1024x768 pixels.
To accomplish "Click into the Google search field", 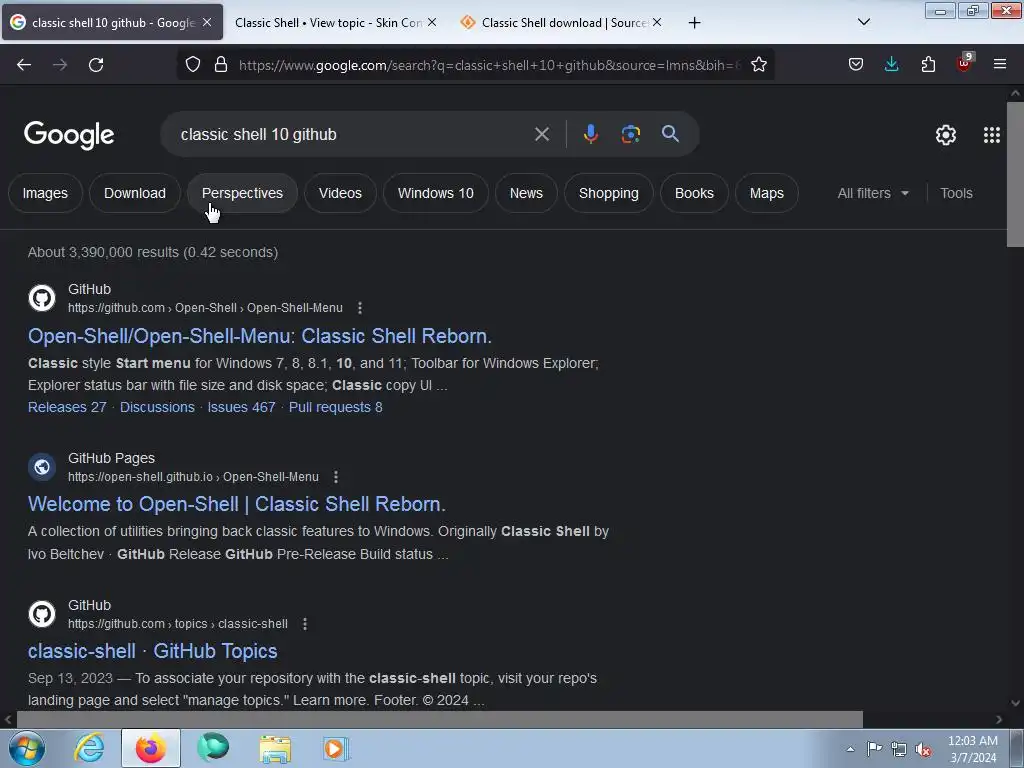I will 353,135.
